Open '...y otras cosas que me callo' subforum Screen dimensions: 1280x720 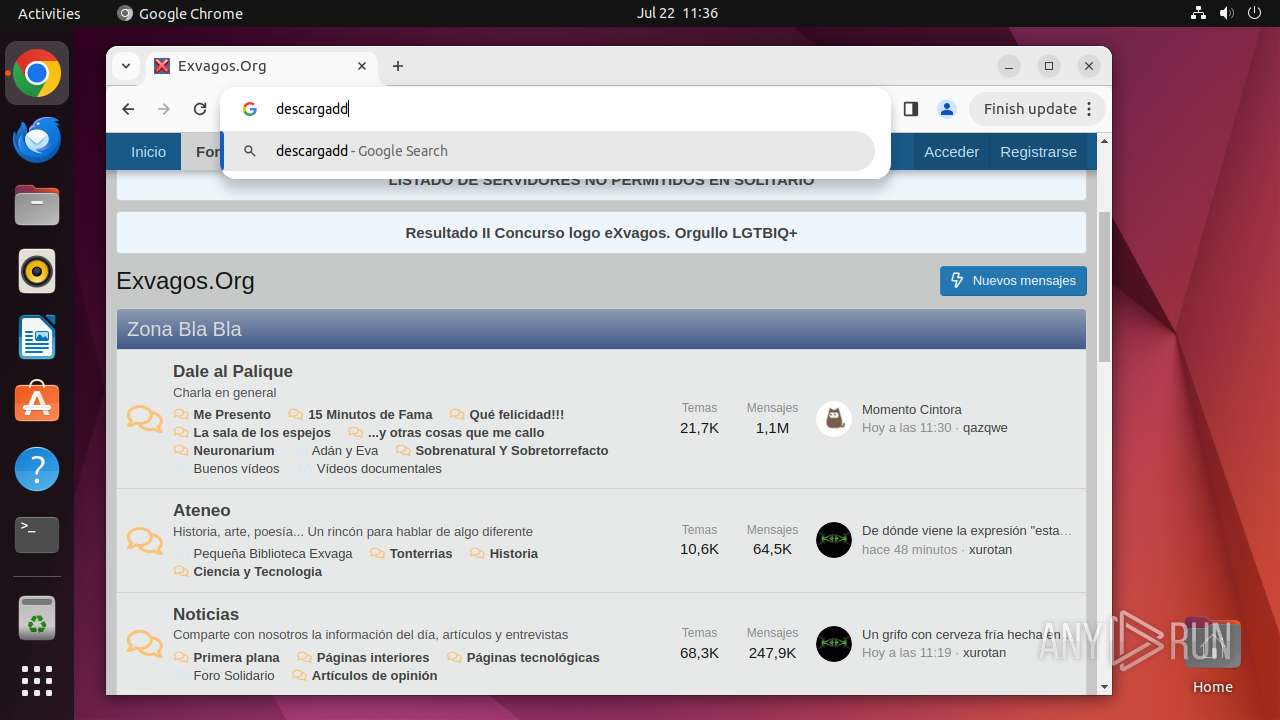(x=456, y=432)
